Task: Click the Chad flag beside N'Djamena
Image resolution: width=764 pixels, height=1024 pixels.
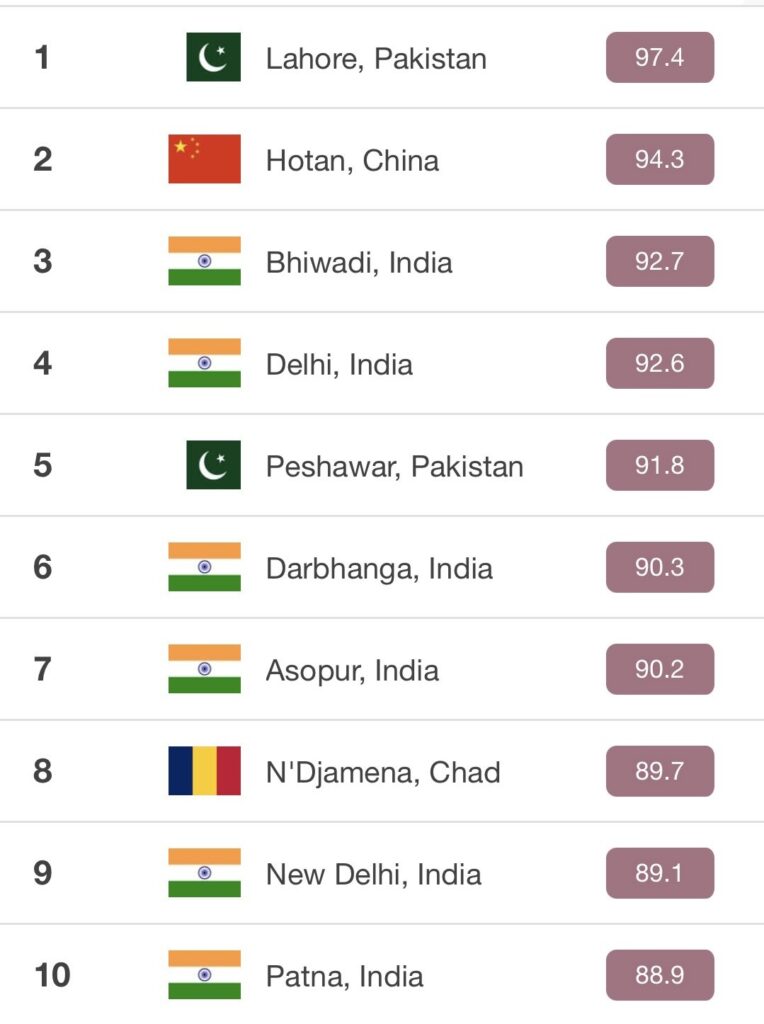Action: (x=204, y=771)
